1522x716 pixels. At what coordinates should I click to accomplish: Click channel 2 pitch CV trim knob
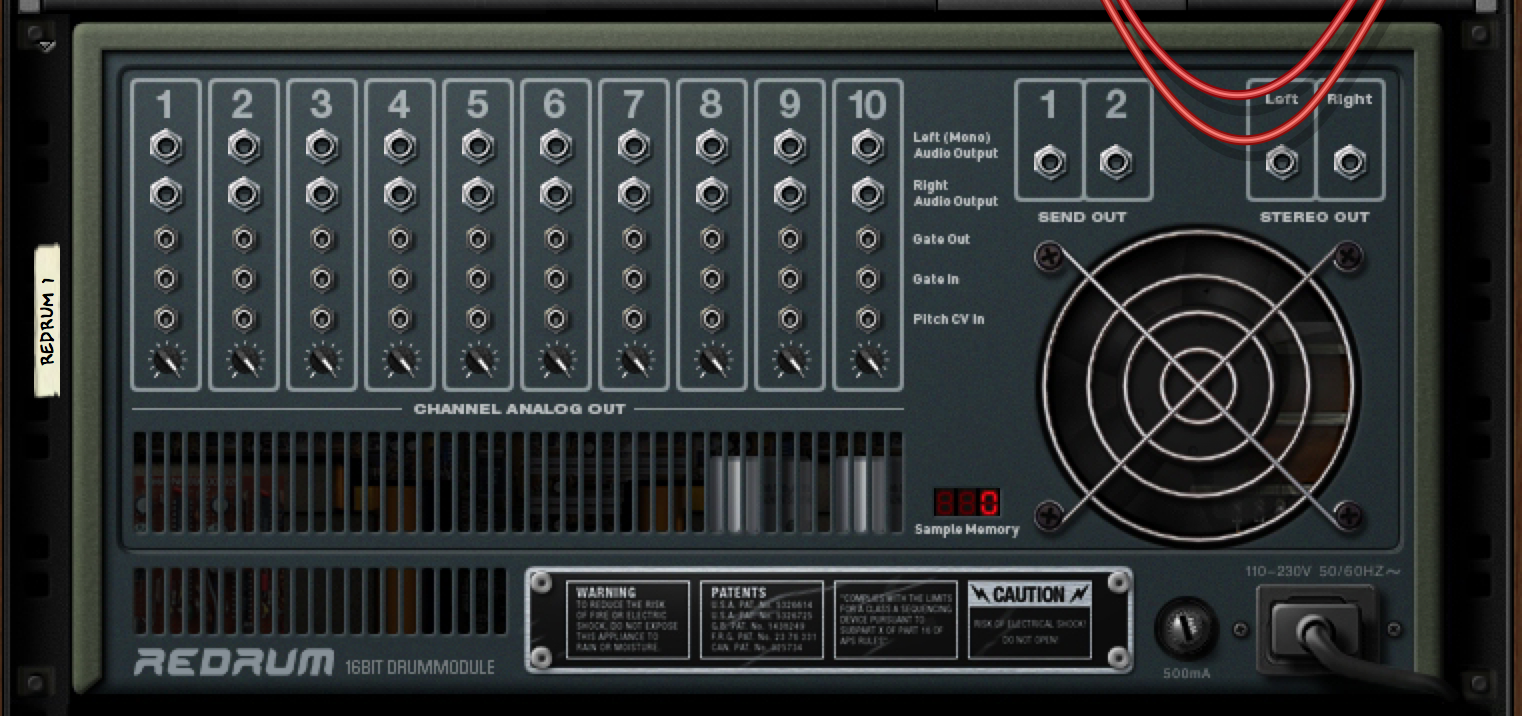click(x=244, y=360)
